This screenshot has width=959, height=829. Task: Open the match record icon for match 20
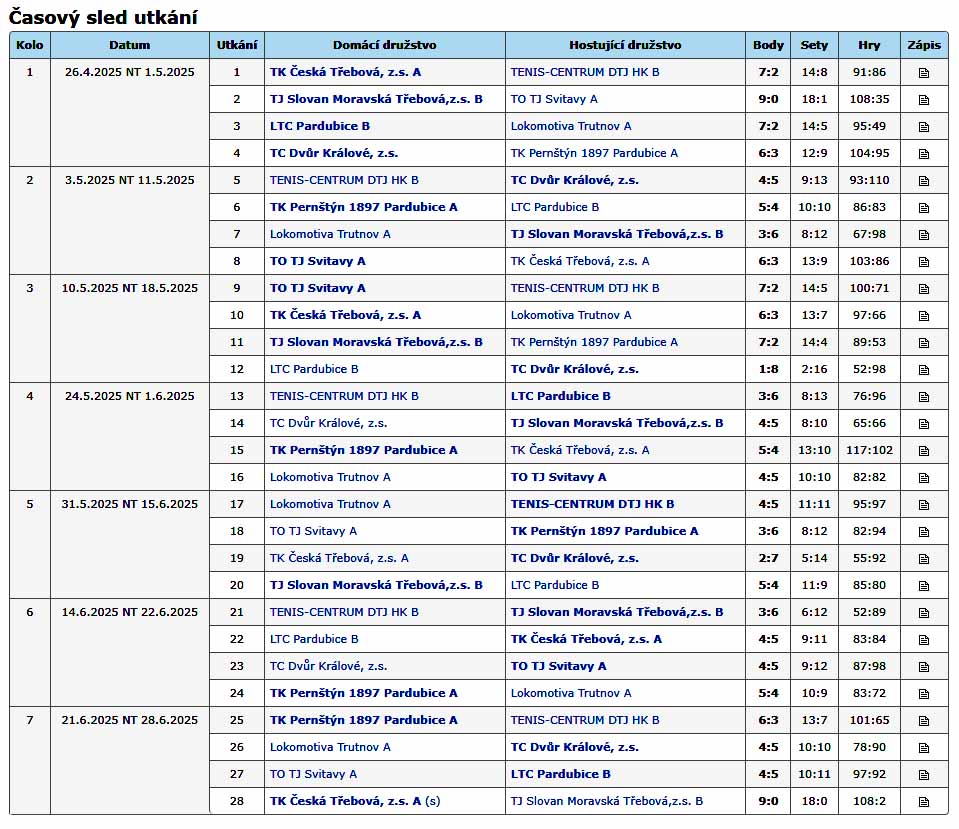[924, 586]
